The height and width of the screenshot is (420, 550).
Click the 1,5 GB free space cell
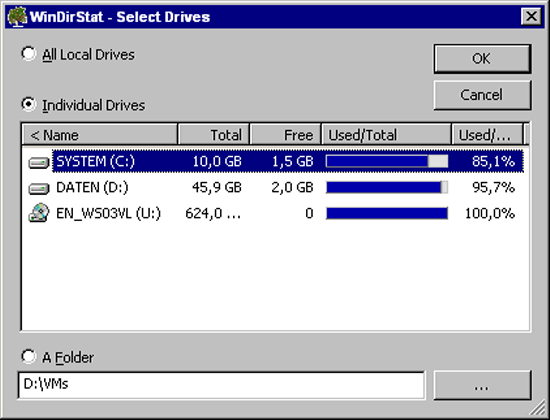[x=293, y=161]
